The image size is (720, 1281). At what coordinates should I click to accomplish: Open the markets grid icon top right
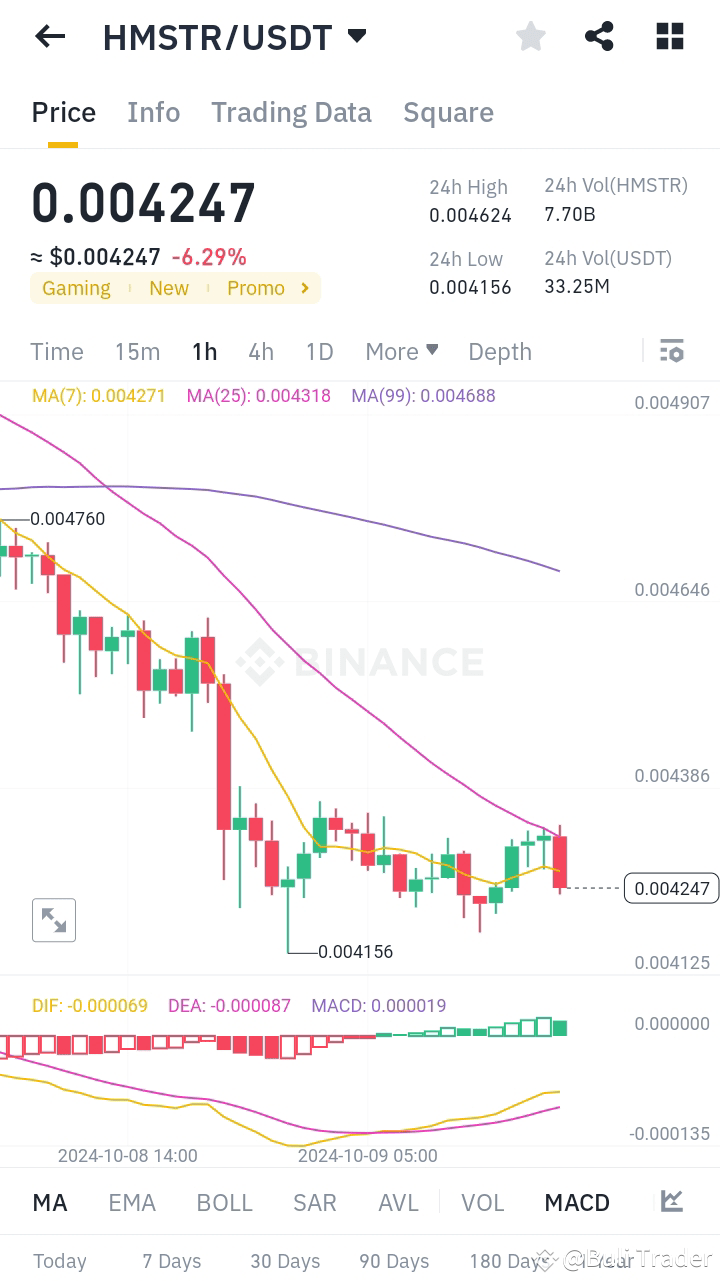pos(669,36)
